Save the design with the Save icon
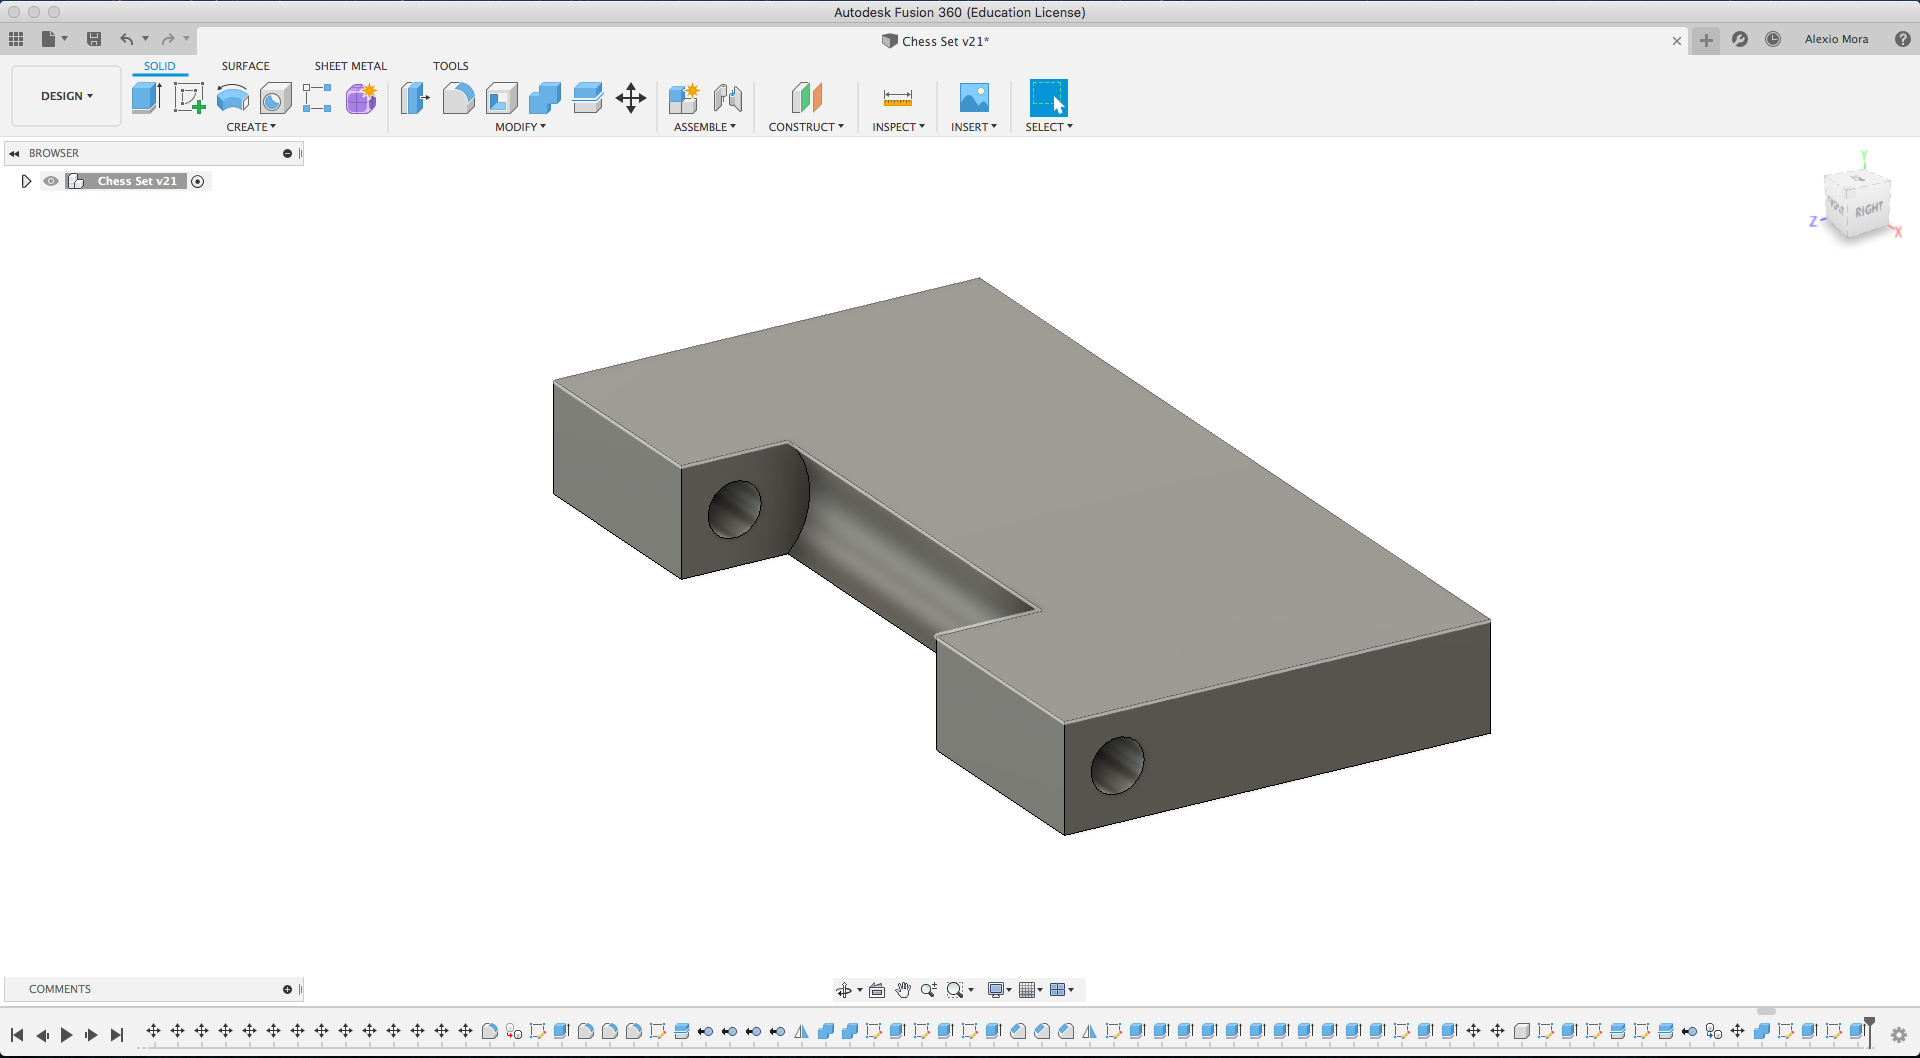1920x1058 pixels. [x=94, y=39]
